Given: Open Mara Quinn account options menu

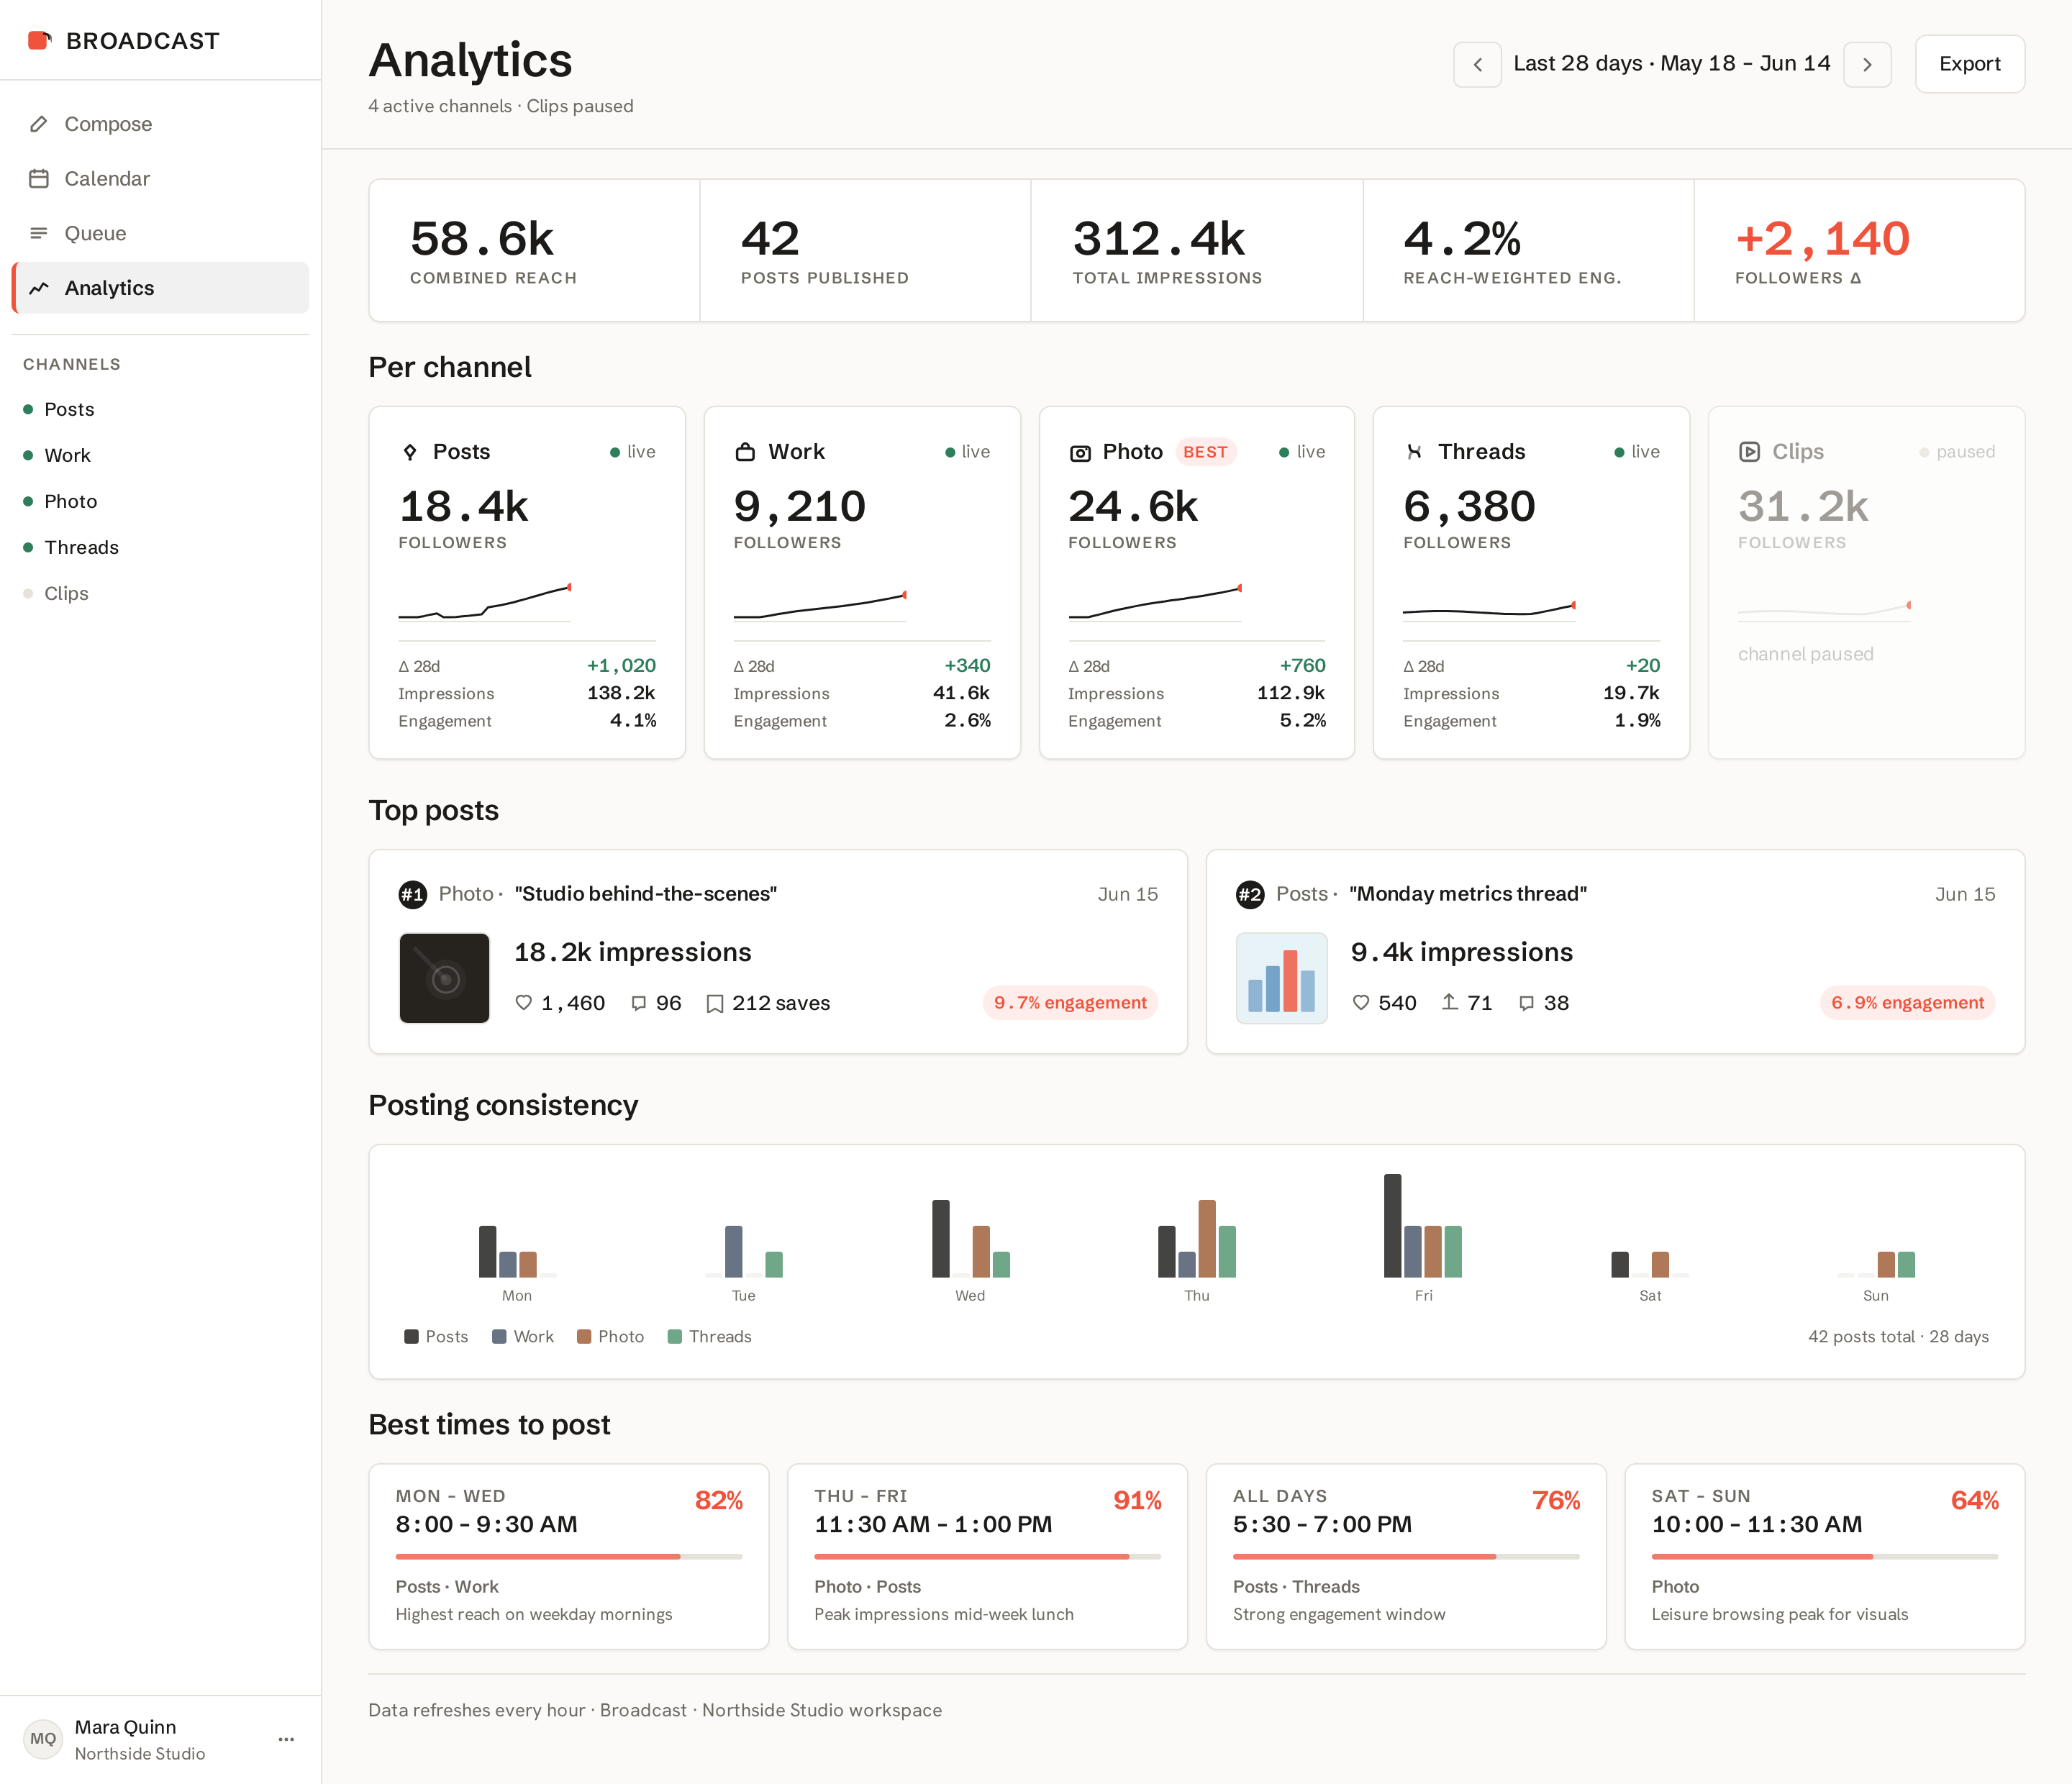Looking at the screenshot, I should (x=286, y=1739).
